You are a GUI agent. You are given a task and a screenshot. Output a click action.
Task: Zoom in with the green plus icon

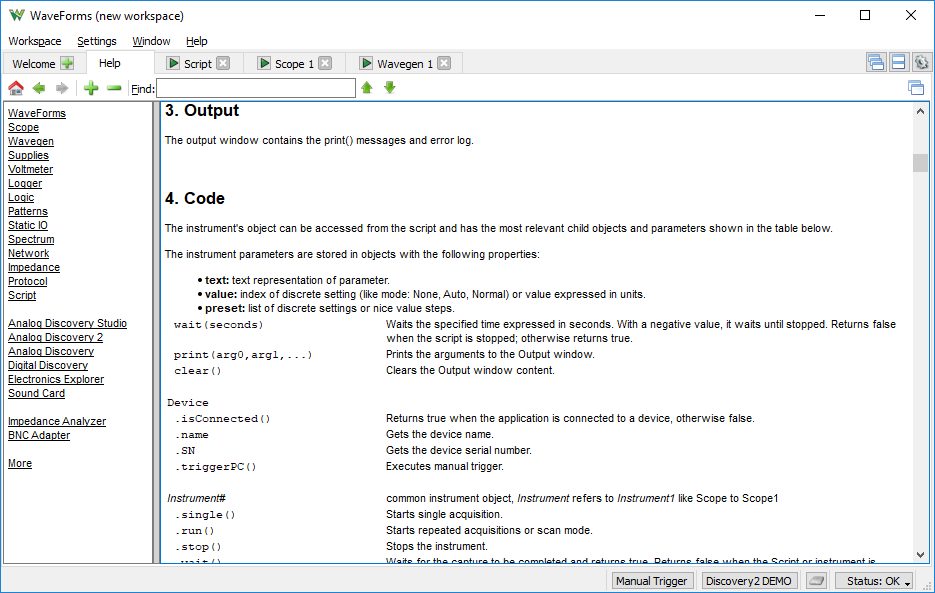pos(91,88)
